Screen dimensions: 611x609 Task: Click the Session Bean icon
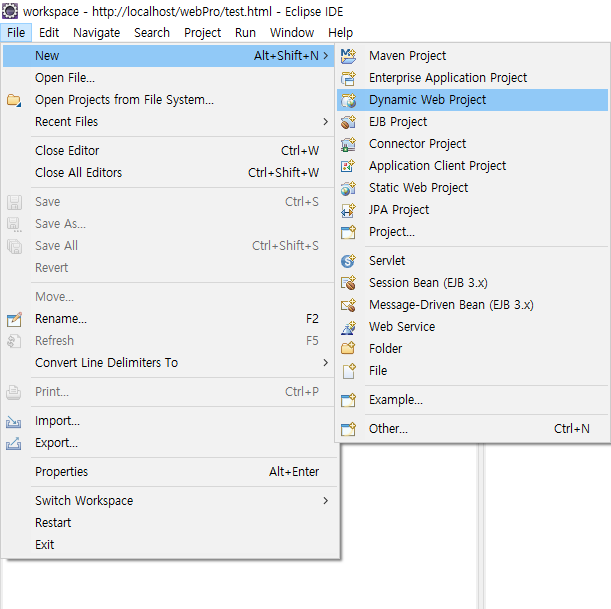(348, 283)
